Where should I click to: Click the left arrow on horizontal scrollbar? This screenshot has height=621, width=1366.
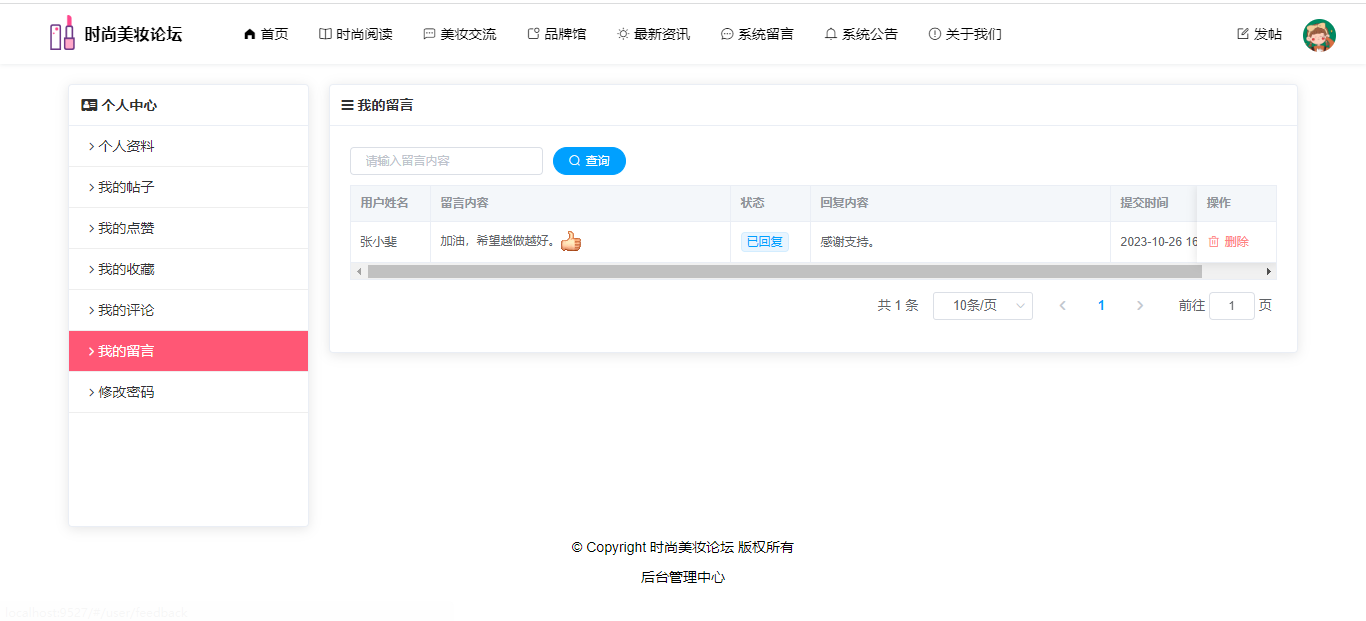click(x=358, y=272)
